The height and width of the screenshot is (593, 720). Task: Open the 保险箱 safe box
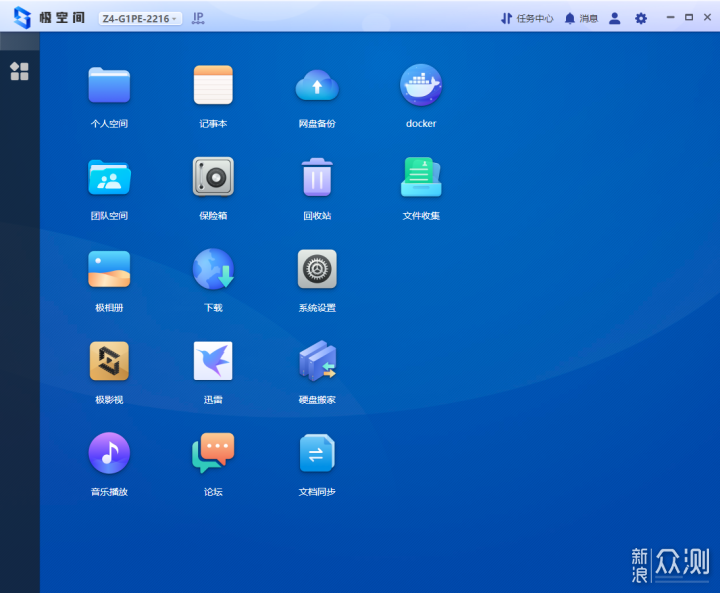[213, 177]
